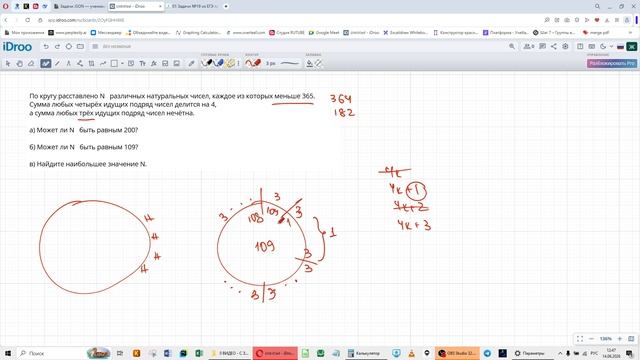The width and height of the screenshot is (640, 360).
Task: Toggle the dark mode moon icon
Action: pos(603,47)
